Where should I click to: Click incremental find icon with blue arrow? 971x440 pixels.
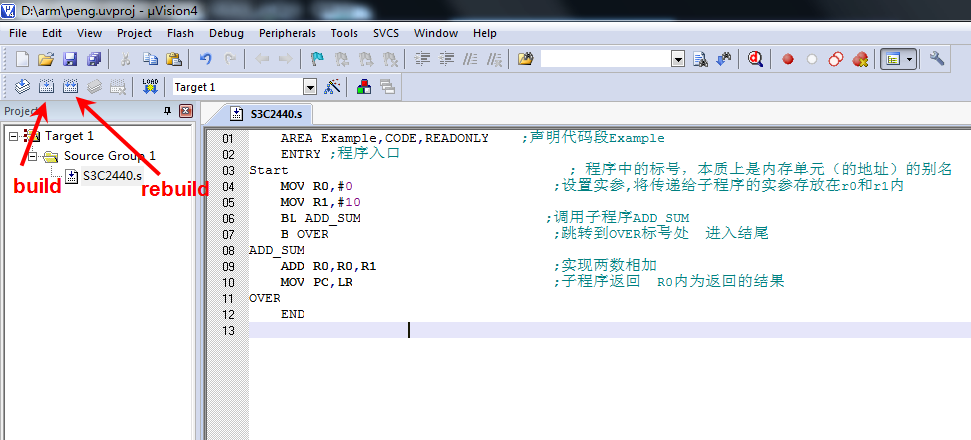tap(723, 59)
